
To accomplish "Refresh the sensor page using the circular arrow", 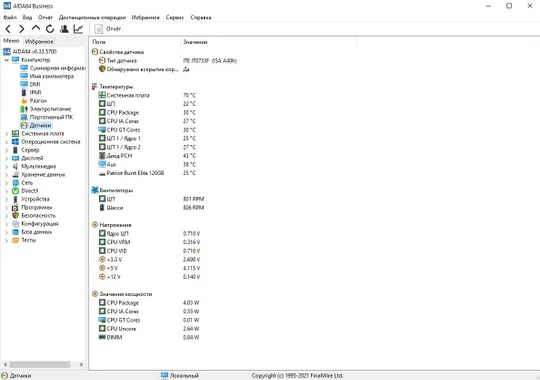I will coord(50,29).
